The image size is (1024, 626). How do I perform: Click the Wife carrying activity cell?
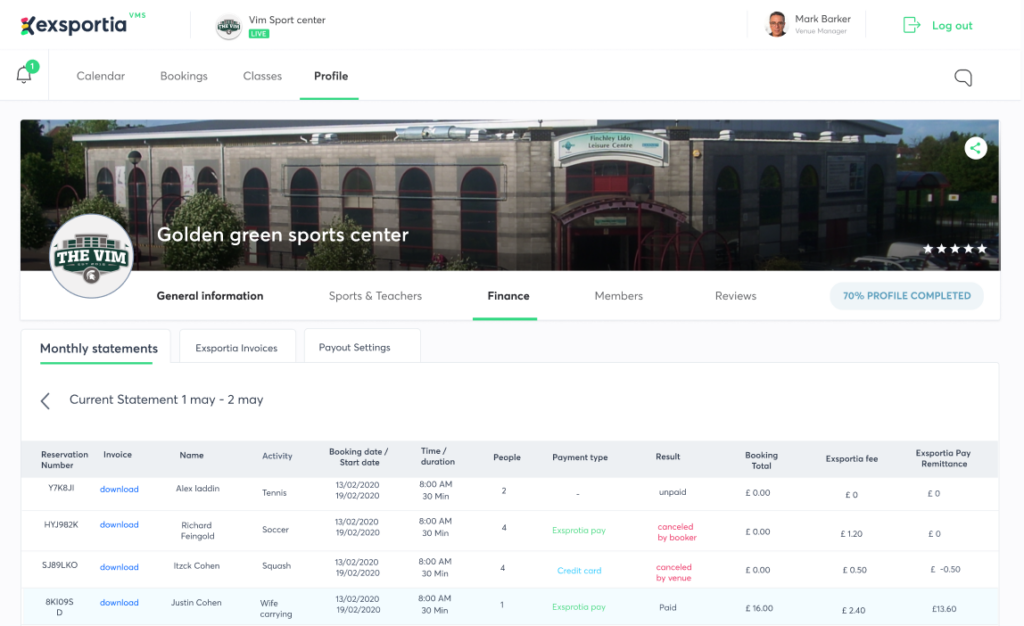(x=276, y=608)
